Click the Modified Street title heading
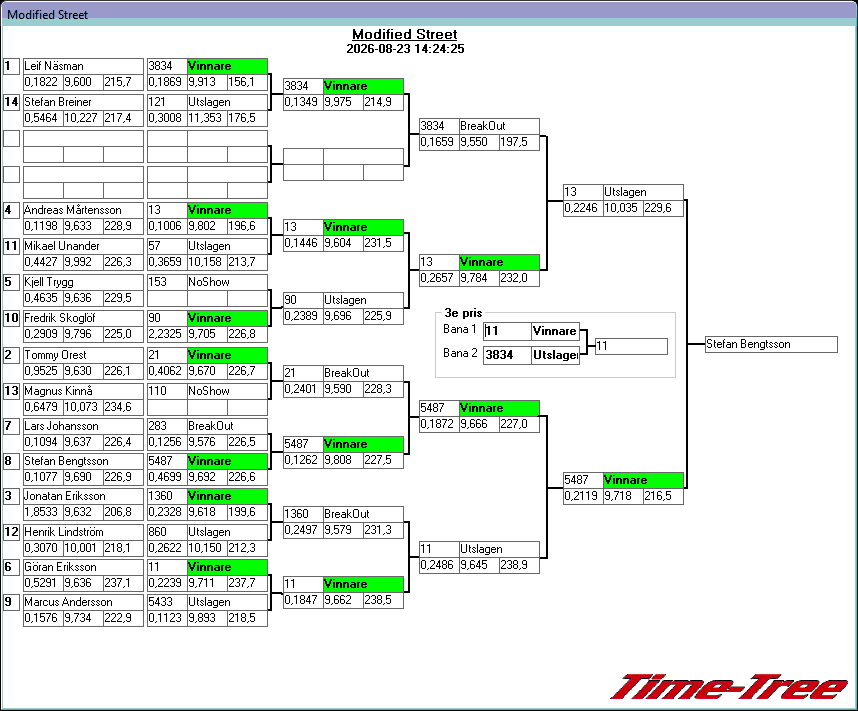Viewport: 858px width, 711px height. click(404, 34)
